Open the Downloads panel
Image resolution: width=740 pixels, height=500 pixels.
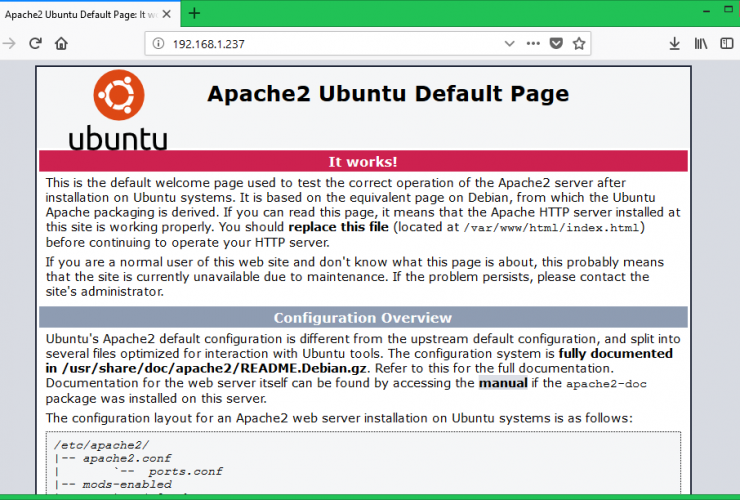click(x=674, y=44)
